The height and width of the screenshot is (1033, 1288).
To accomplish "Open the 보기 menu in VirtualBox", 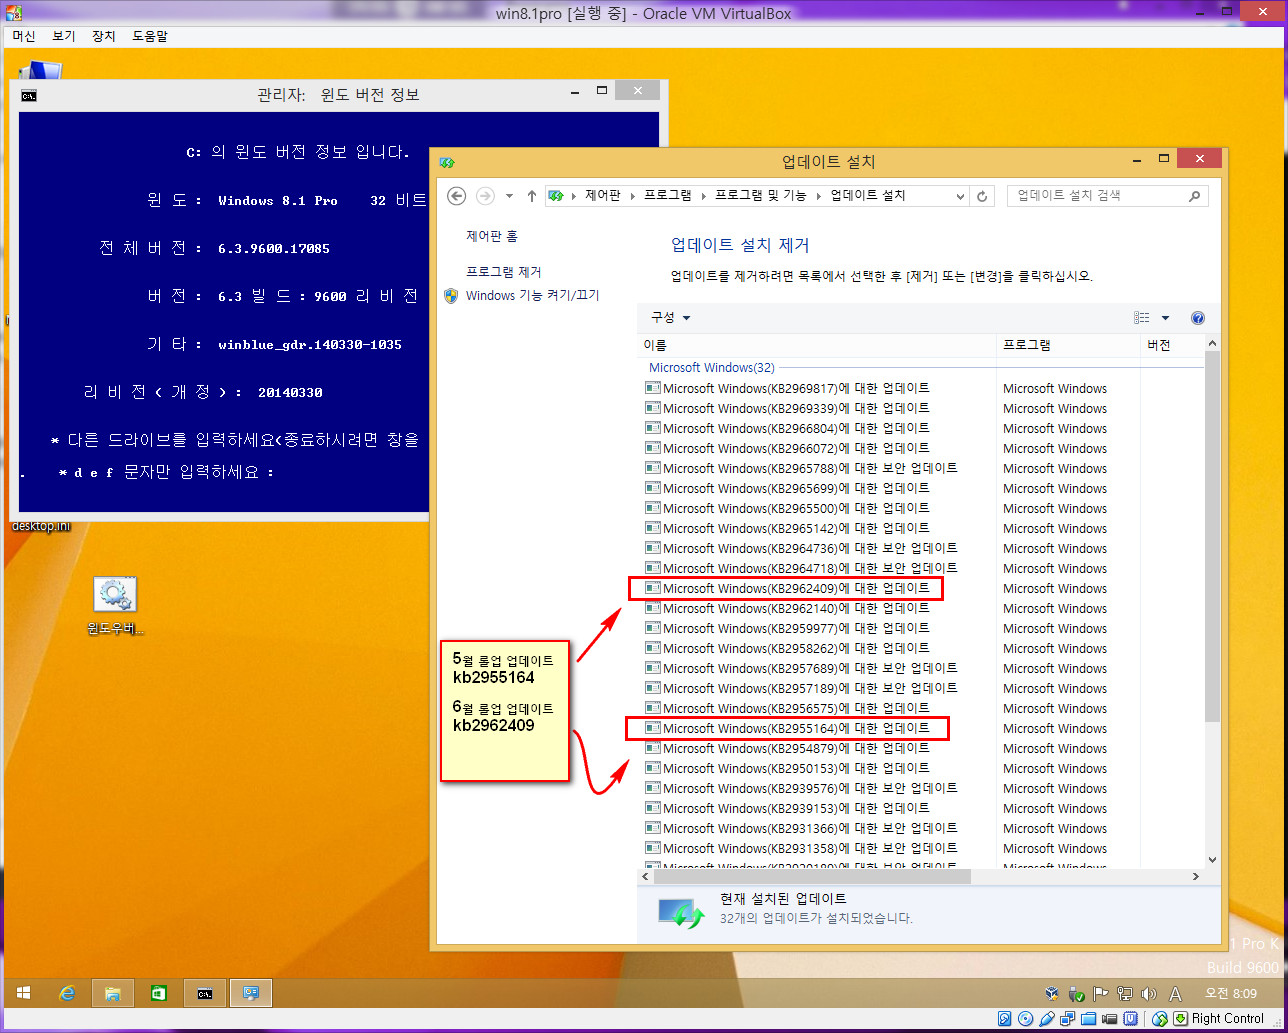I will pos(64,36).
